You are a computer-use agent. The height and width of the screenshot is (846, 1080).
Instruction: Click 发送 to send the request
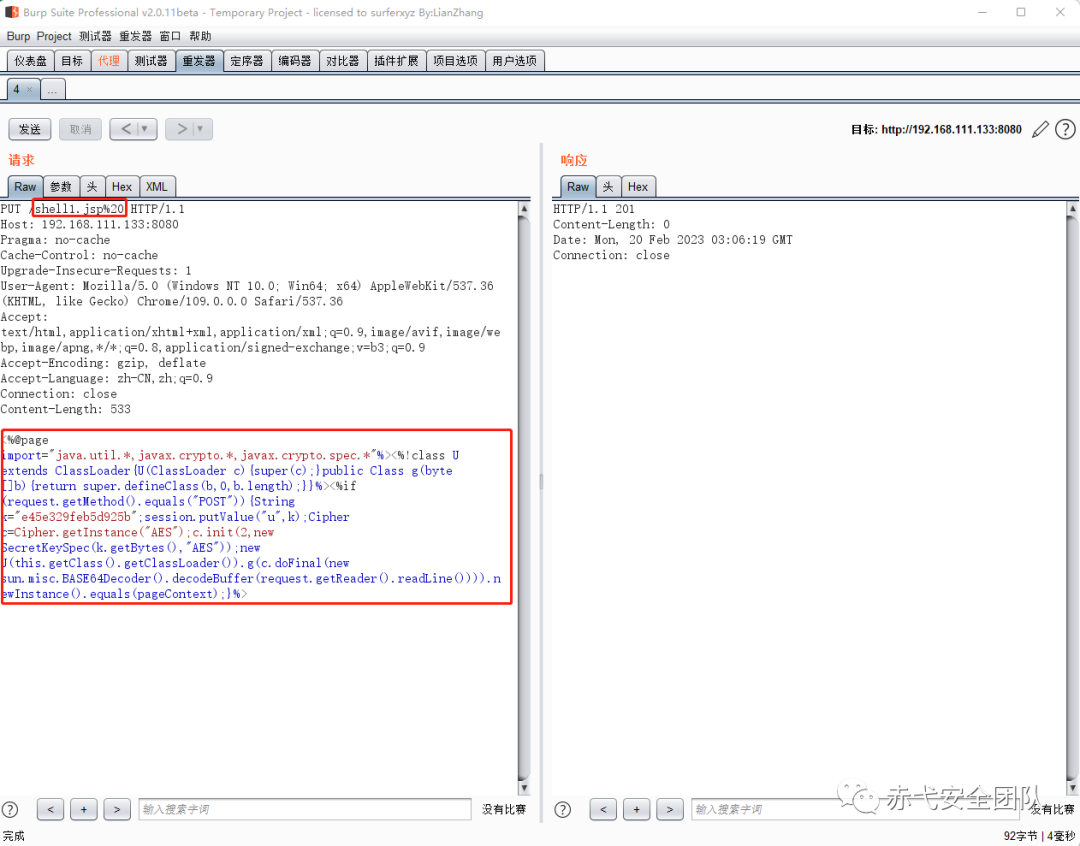click(x=30, y=129)
